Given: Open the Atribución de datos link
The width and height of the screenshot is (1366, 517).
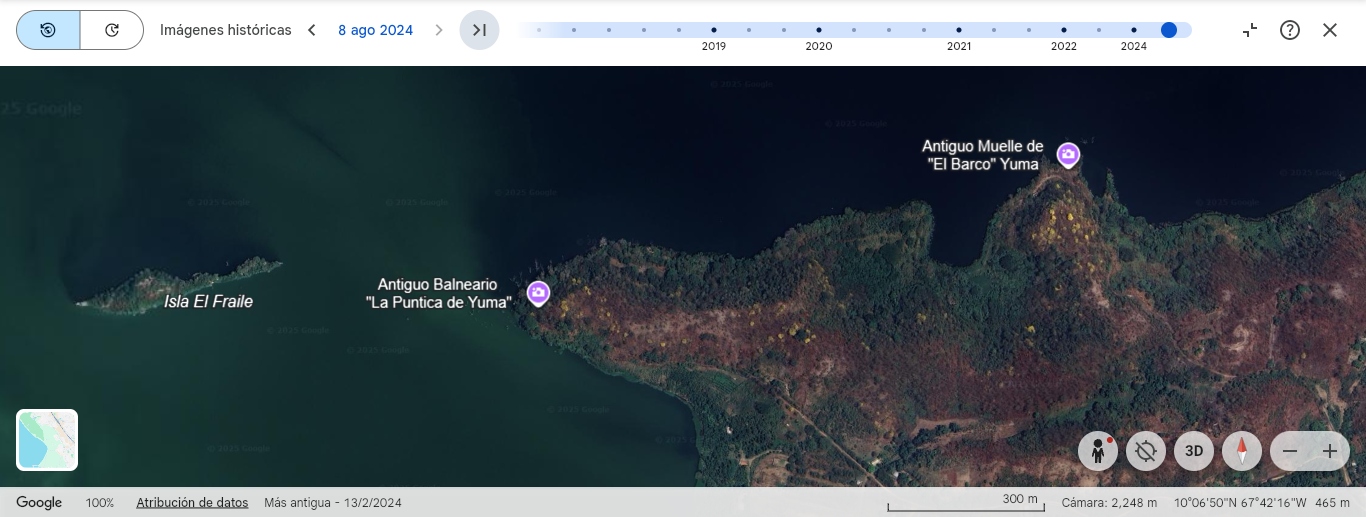Looking at the screenshot, I should pyautogui.click(x=192, y=502).
